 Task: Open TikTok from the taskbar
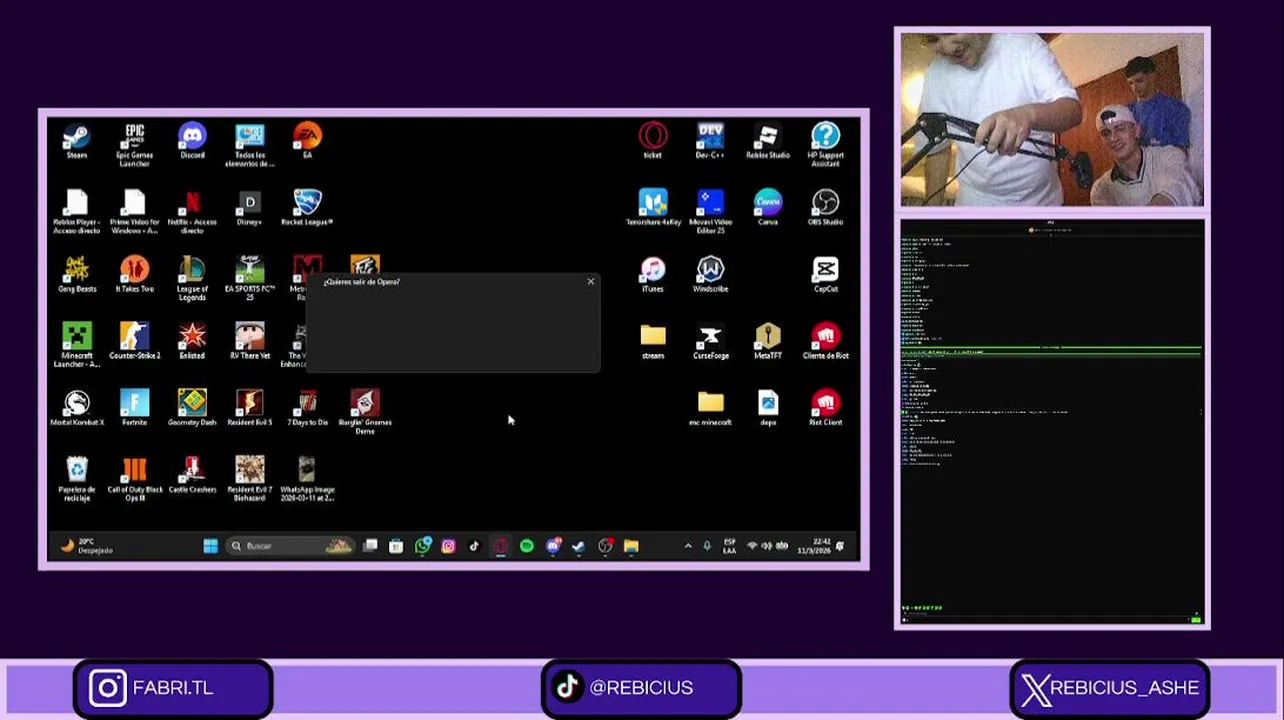point(474,546)
